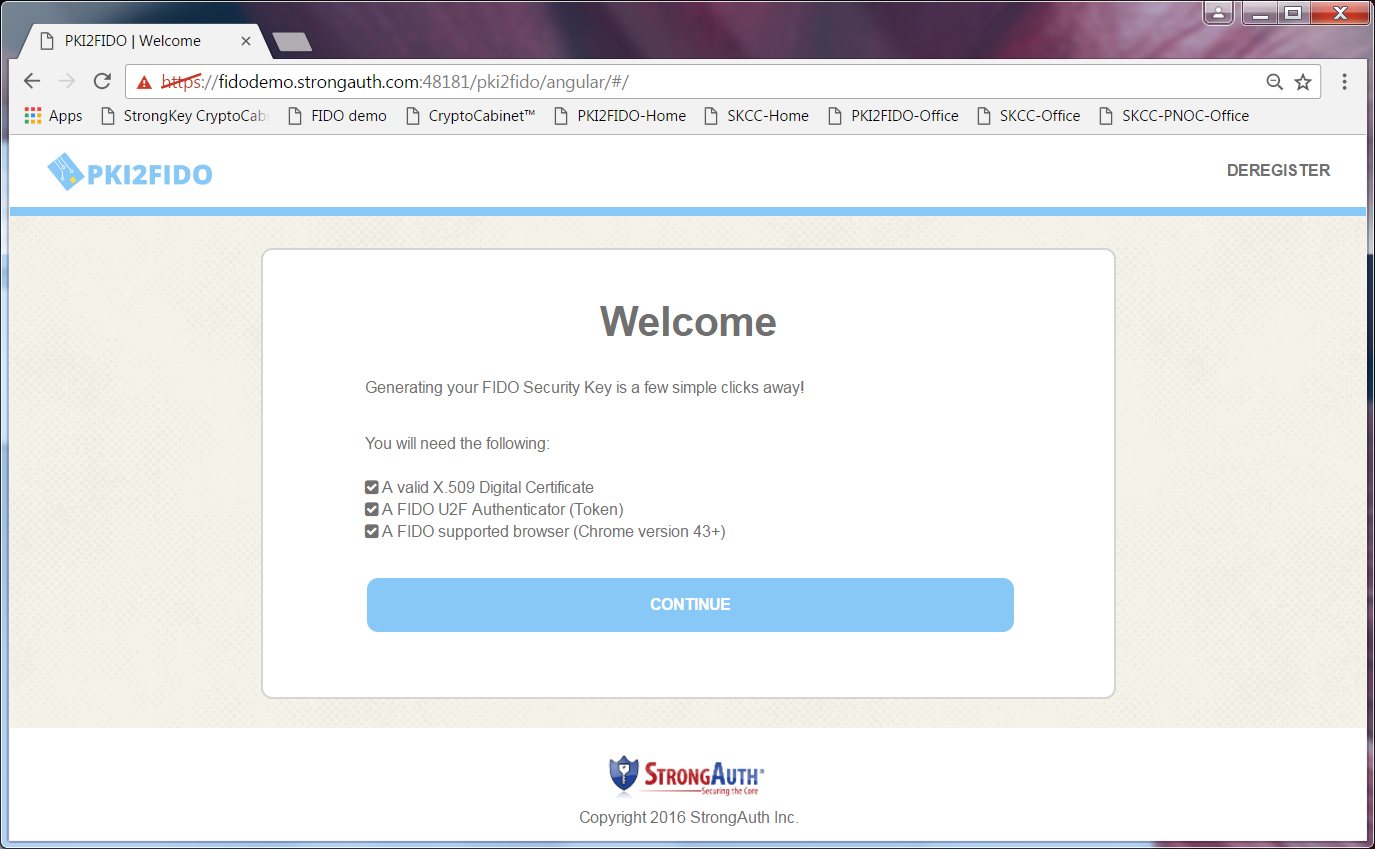The image size is (1375, 849).
Task: Click the back navigation arrow
Action: [x=31, y=81]
